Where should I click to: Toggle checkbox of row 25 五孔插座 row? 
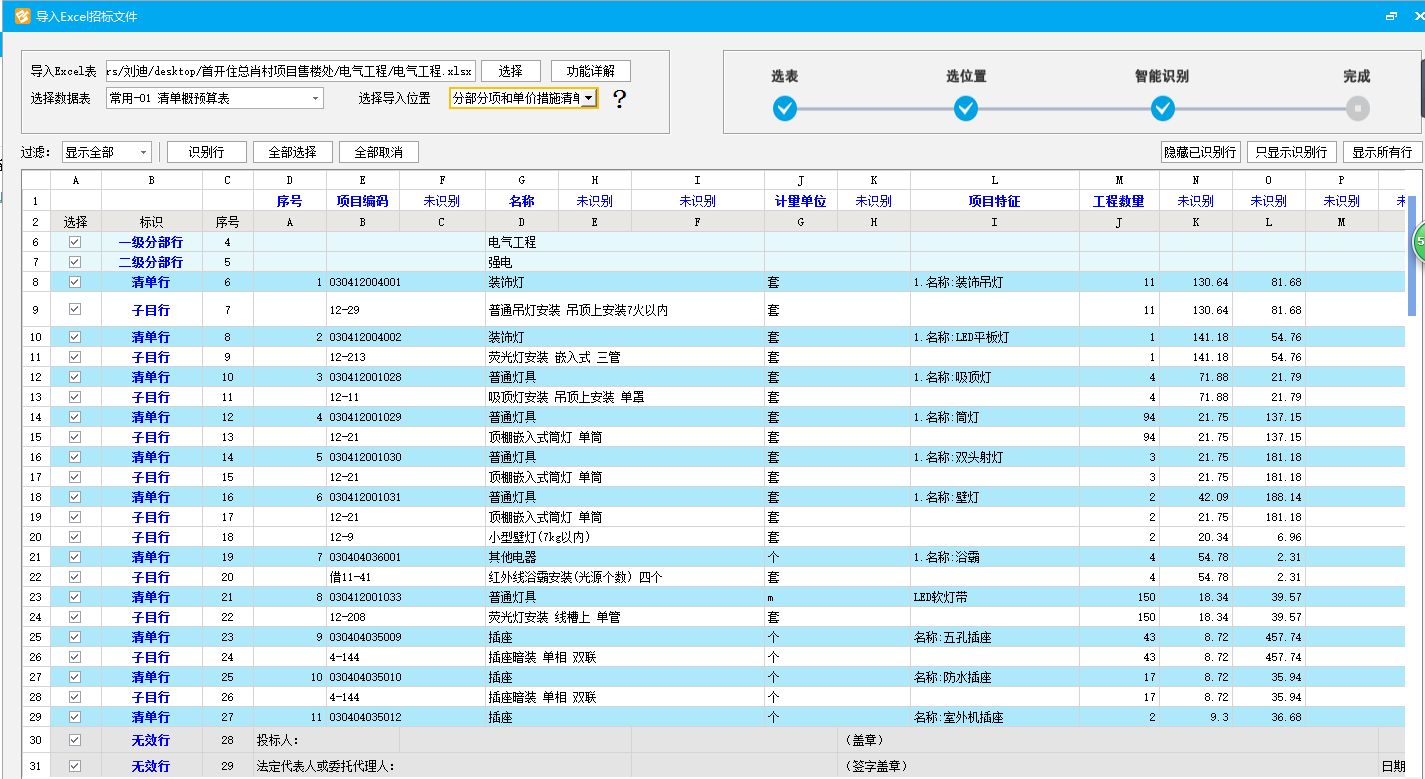pos(75,637)
